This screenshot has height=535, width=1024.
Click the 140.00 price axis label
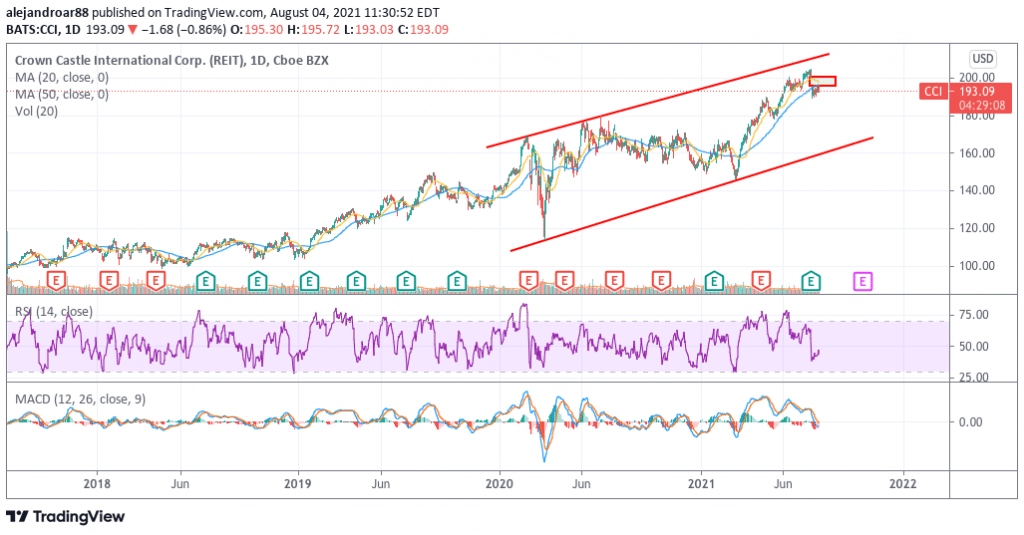click(976, 190)
